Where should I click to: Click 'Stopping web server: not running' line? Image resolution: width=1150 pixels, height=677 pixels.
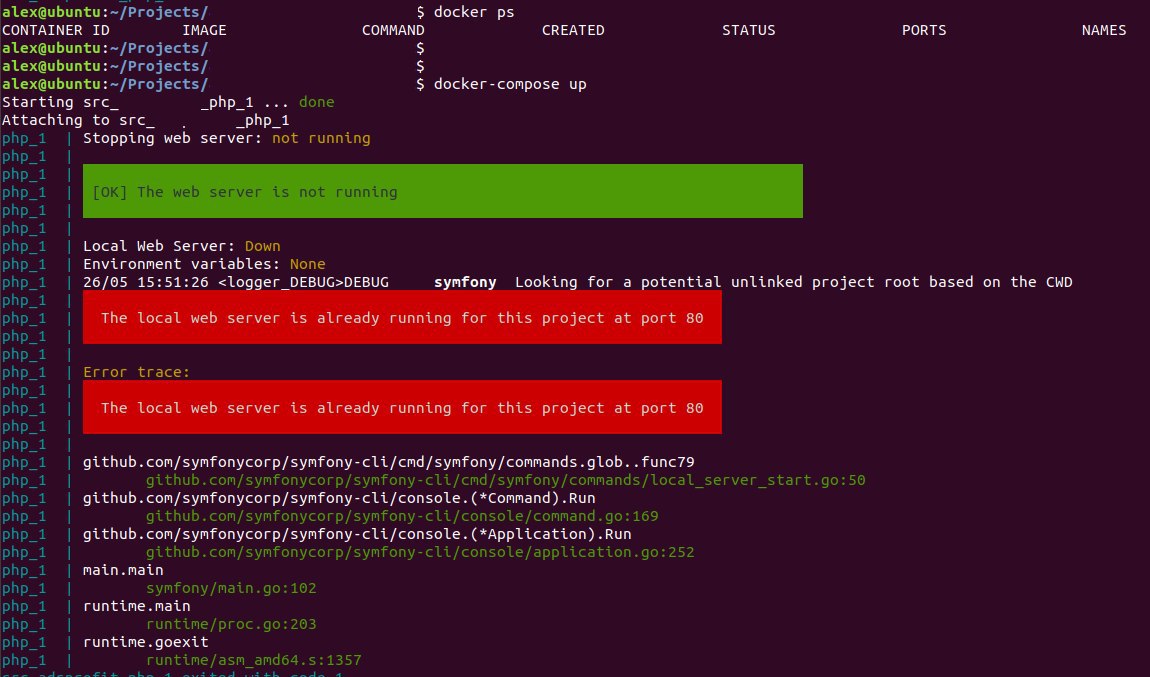click(227, 138)
